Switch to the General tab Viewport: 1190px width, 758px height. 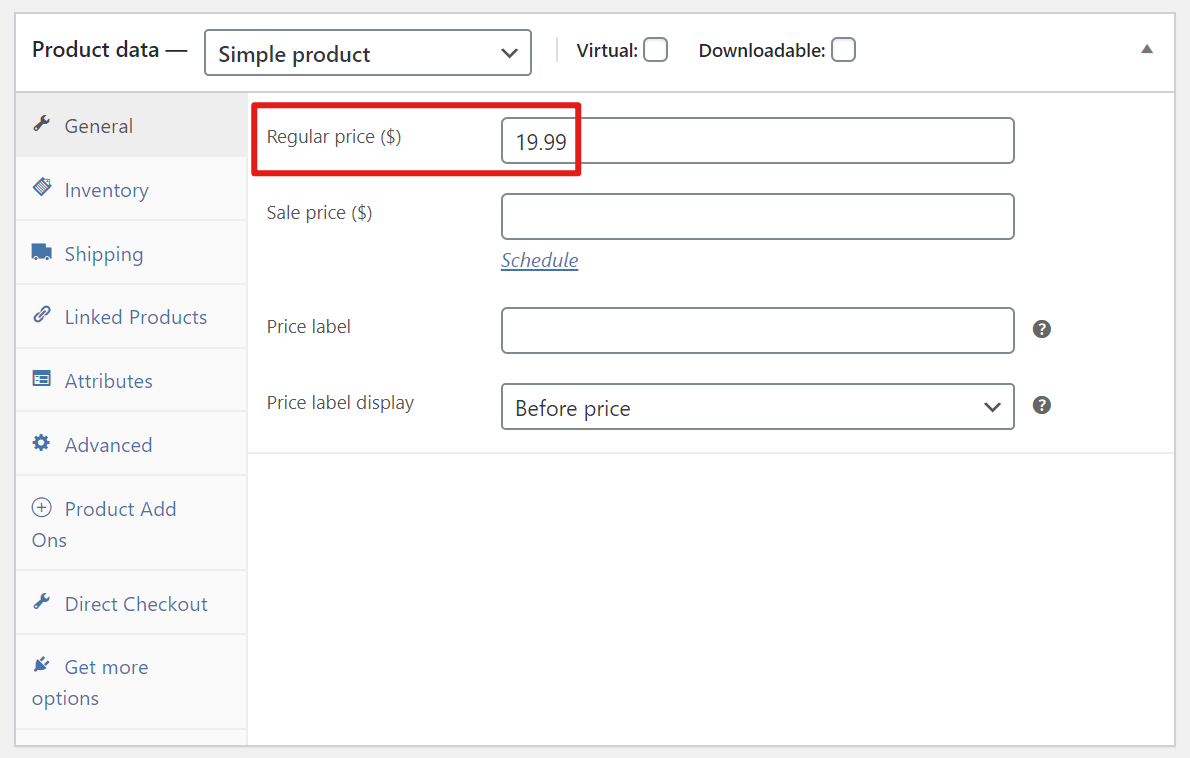click(x=131, y=125)
